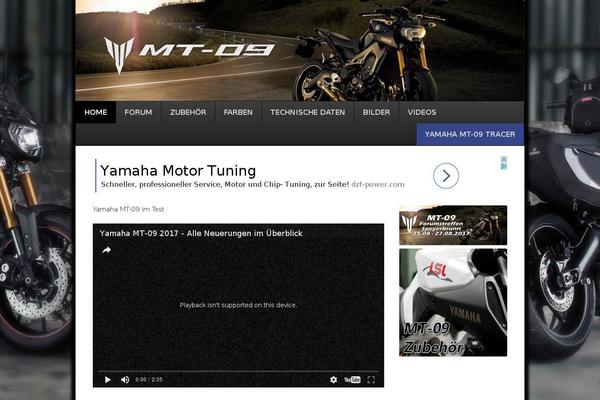Screen dimensions: 600x400
Task: Open the MT-09 Zubehör image banner
Action: coord(453,302)
